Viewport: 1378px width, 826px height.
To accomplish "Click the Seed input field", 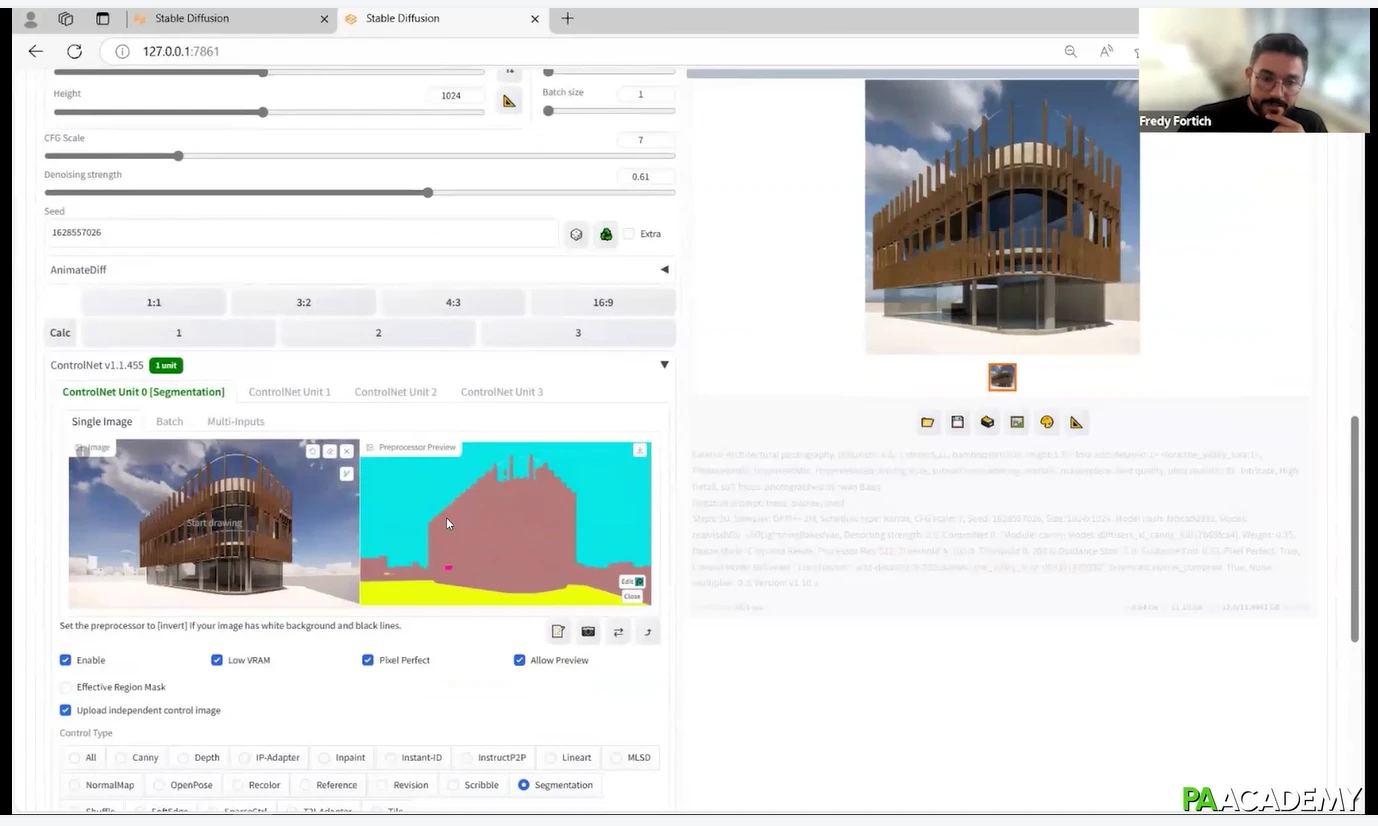I will click(301, 233).
